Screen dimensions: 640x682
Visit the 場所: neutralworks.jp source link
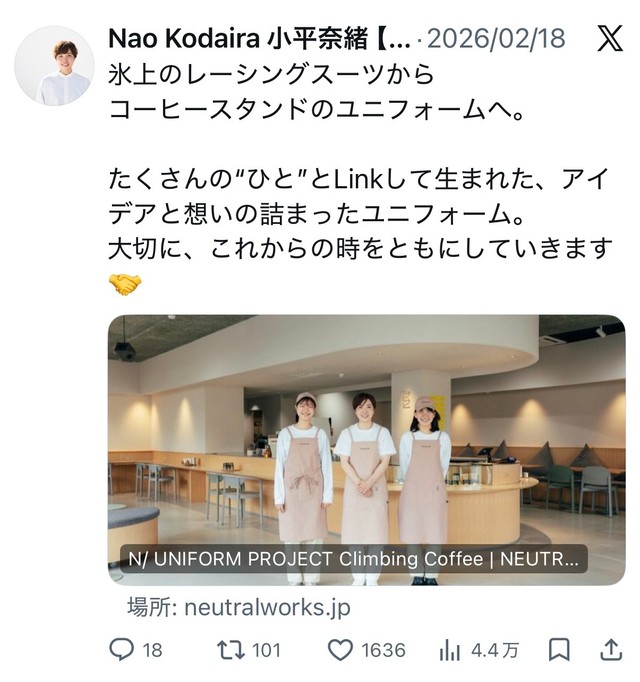[x=238, y=607]
